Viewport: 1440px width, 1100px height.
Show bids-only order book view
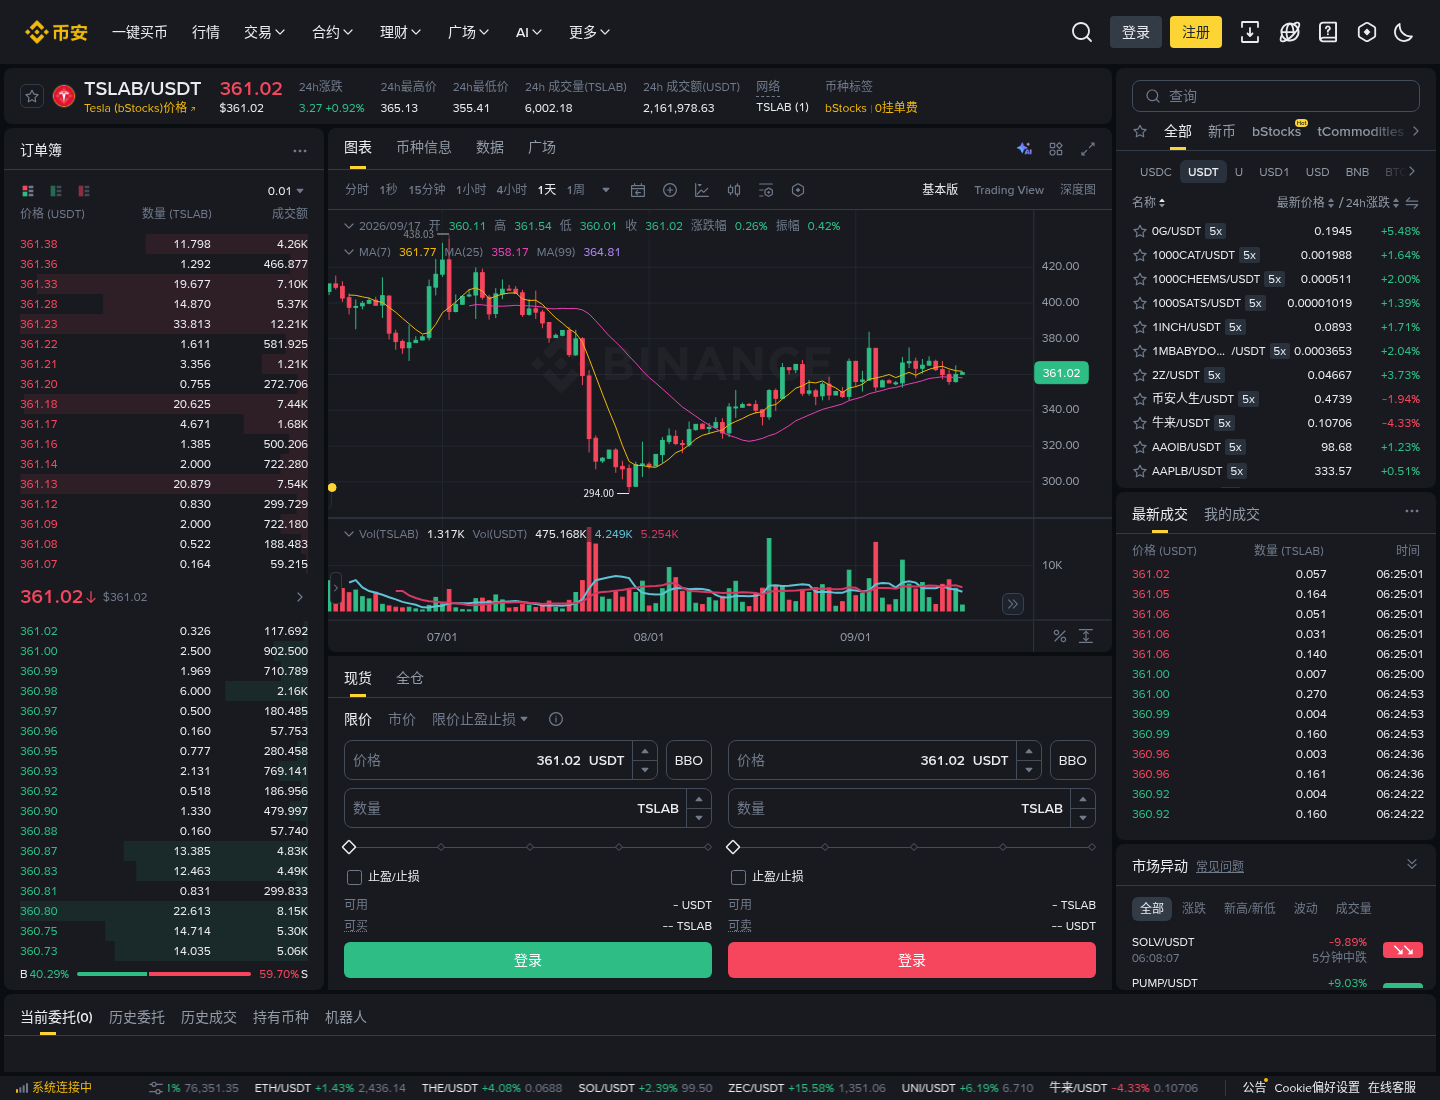point(56,190)
